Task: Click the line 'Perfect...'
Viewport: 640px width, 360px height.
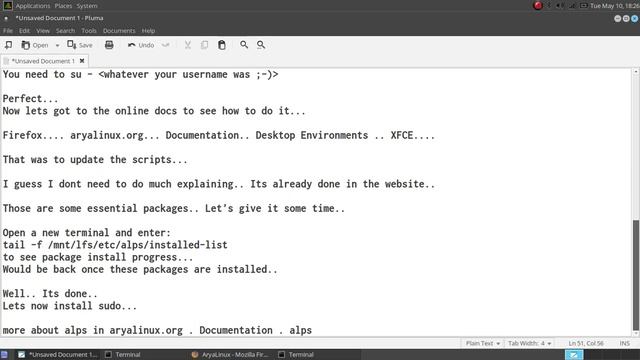Action: pyautogui.click(x=31, y=99)
